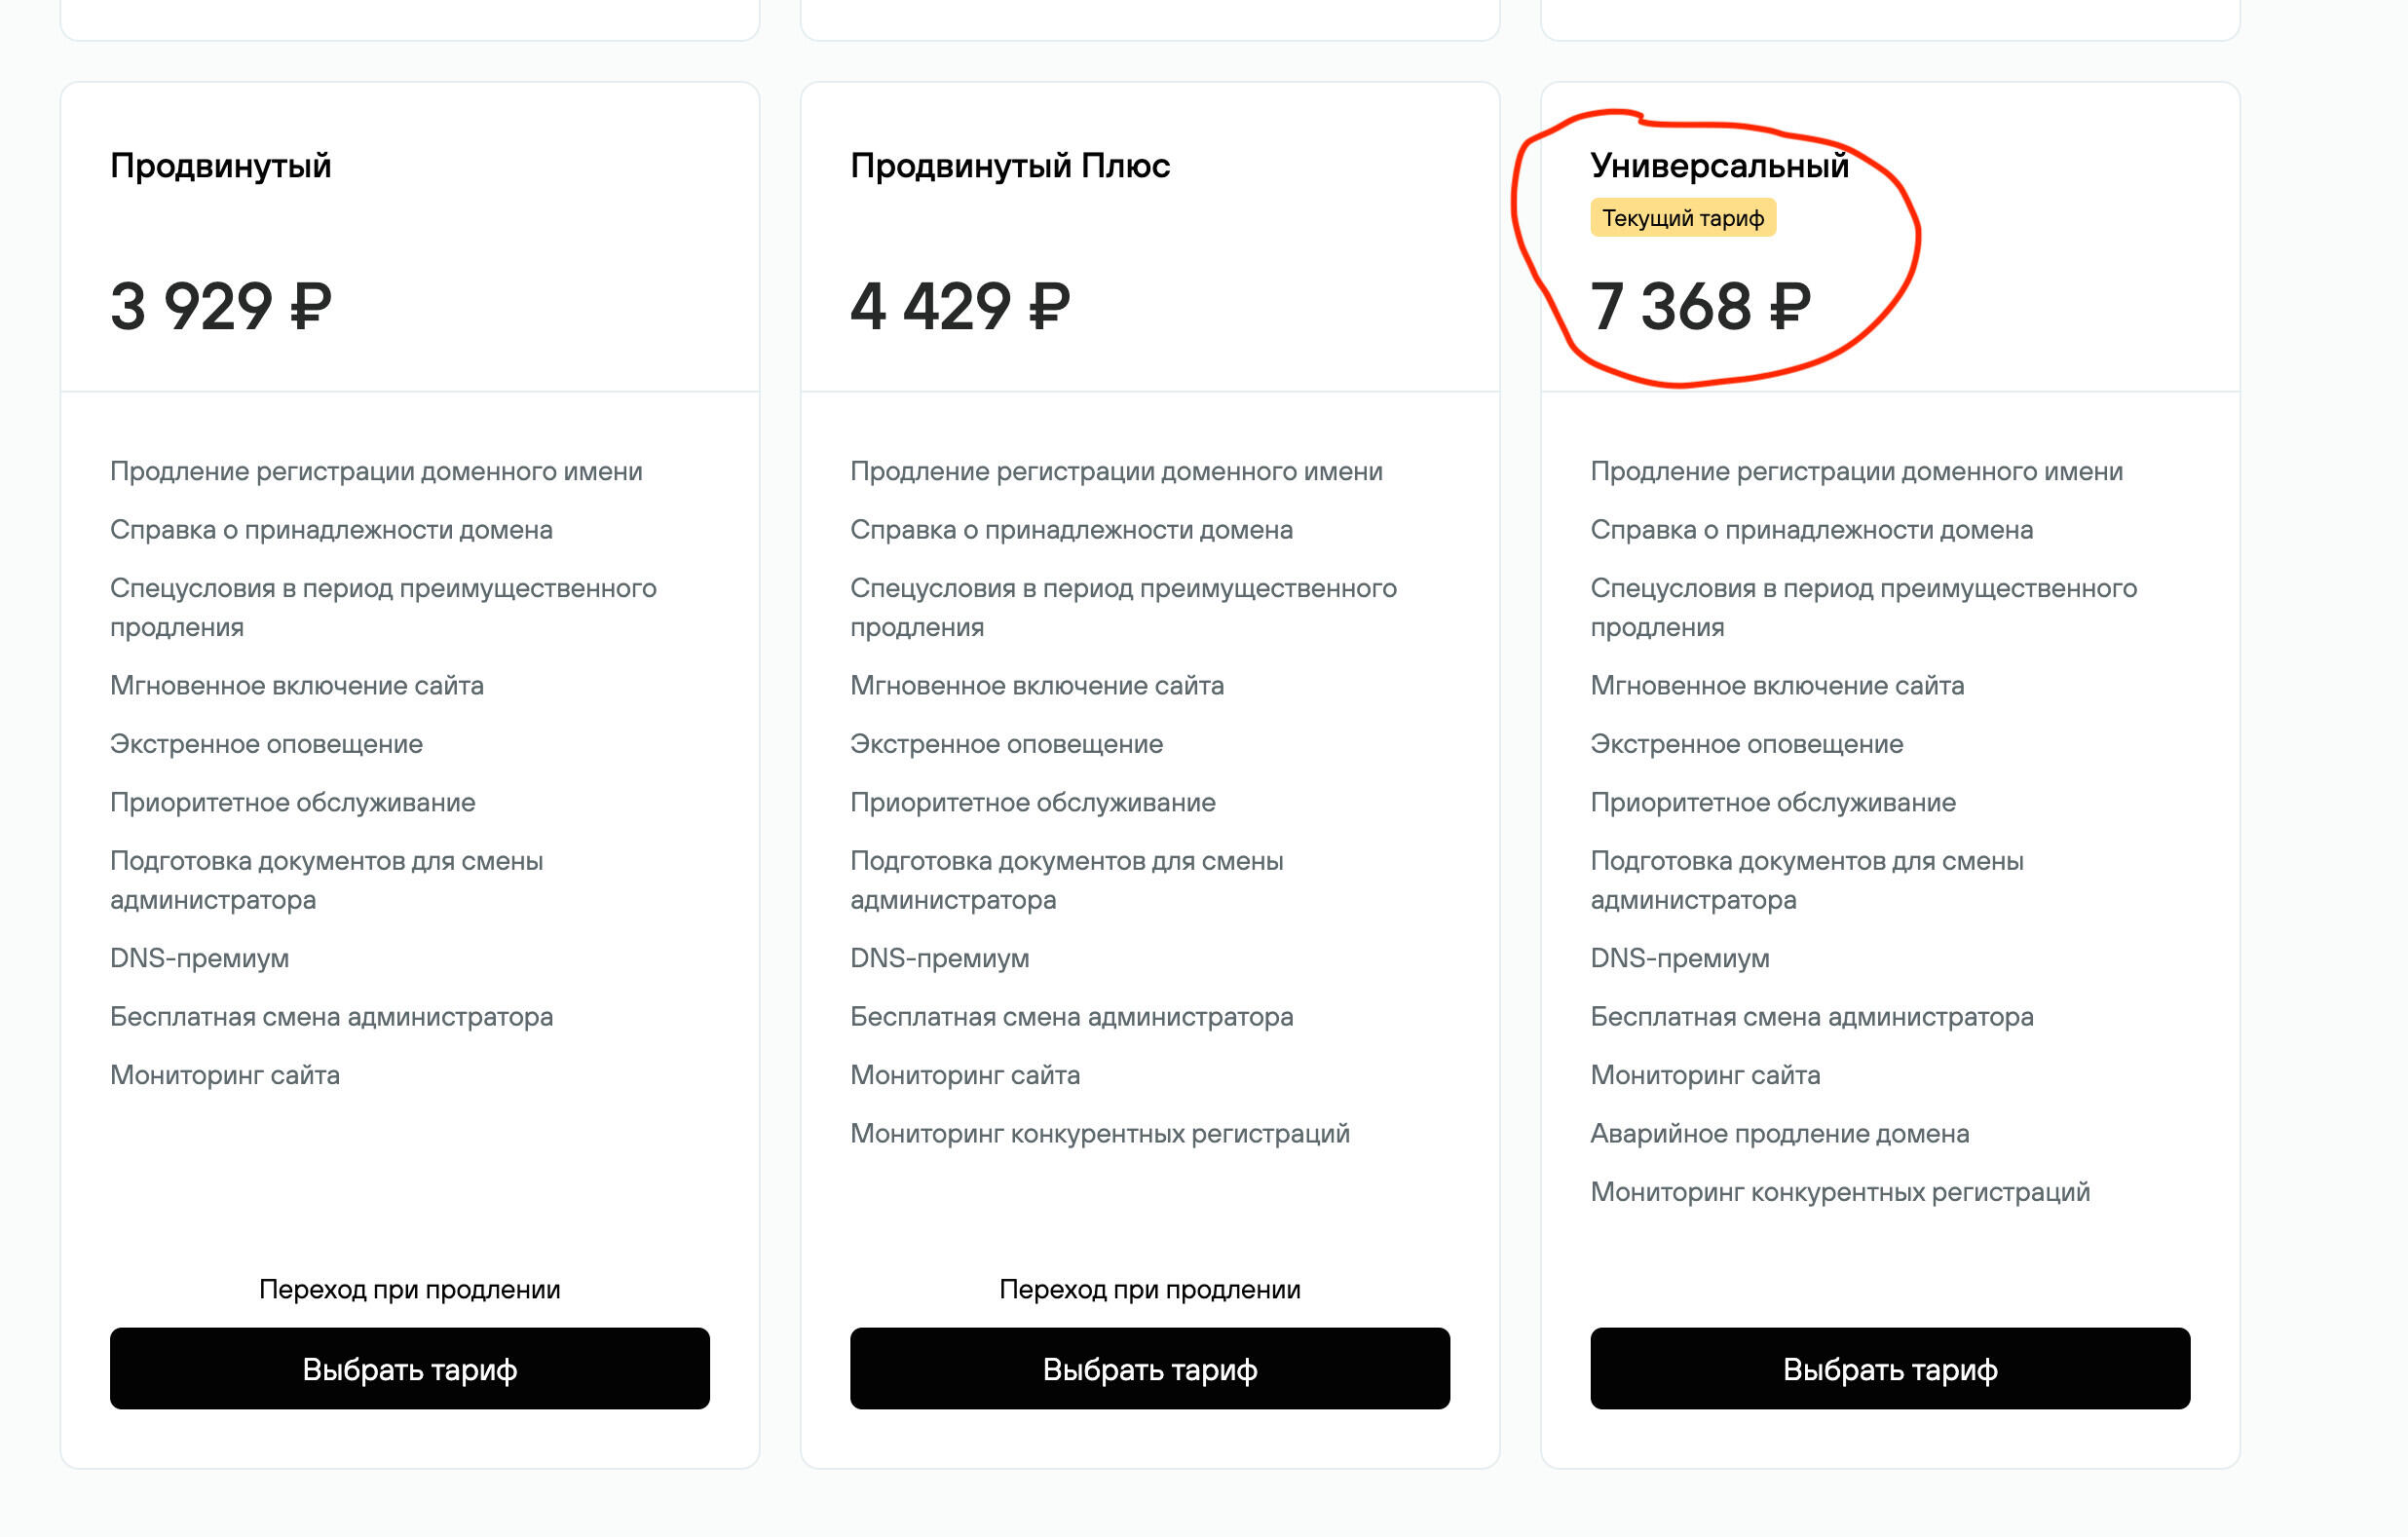Click "Экстренное оповещение" in the Продвинутый Плюс card
2408x1537 pixels.
point(1006,744)
